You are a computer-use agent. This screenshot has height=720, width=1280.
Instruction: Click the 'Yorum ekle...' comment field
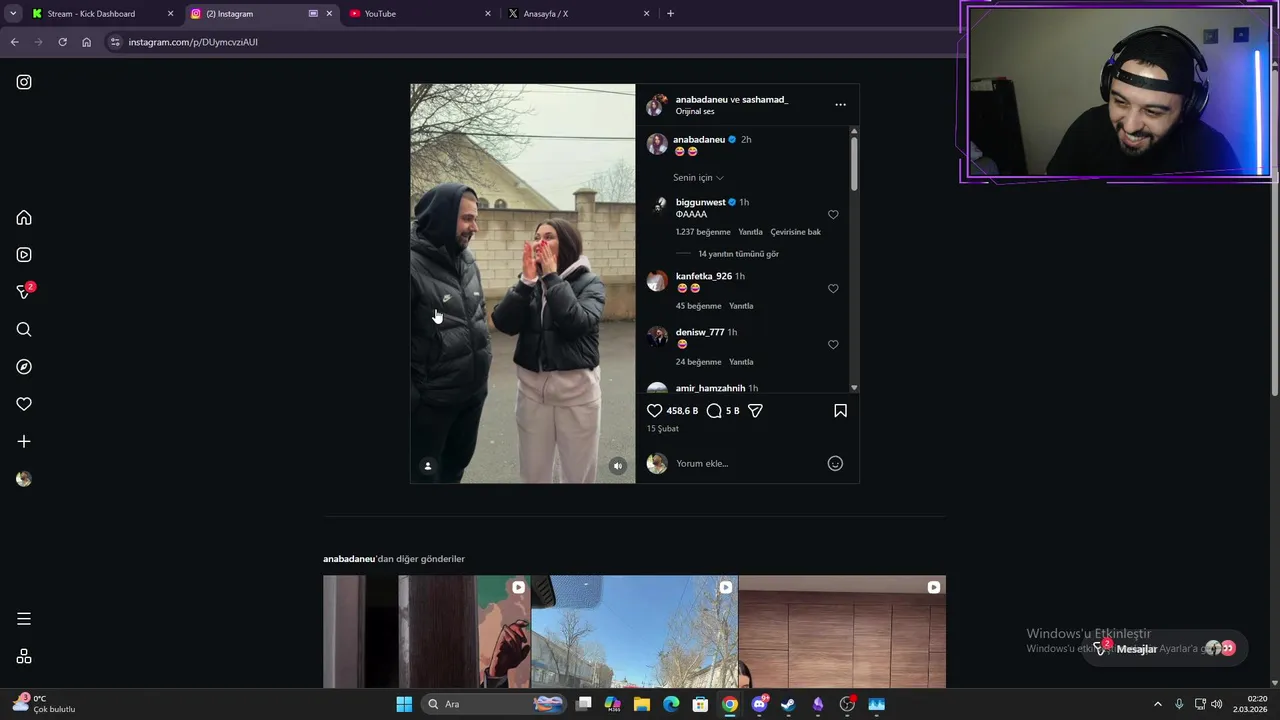(745, 463)
